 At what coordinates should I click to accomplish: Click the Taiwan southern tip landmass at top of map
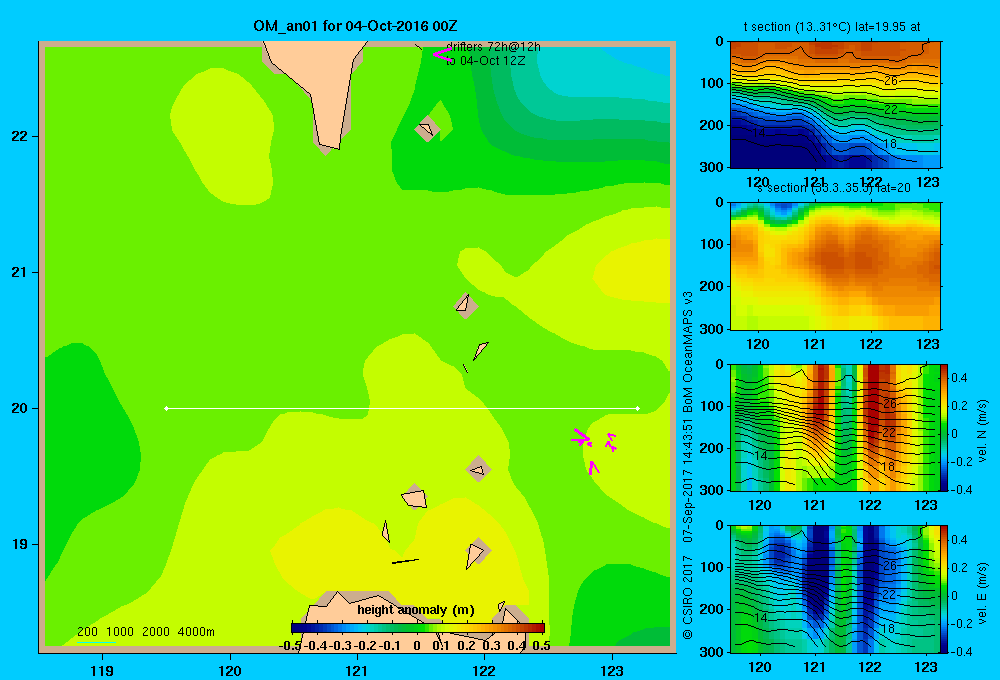322,86
